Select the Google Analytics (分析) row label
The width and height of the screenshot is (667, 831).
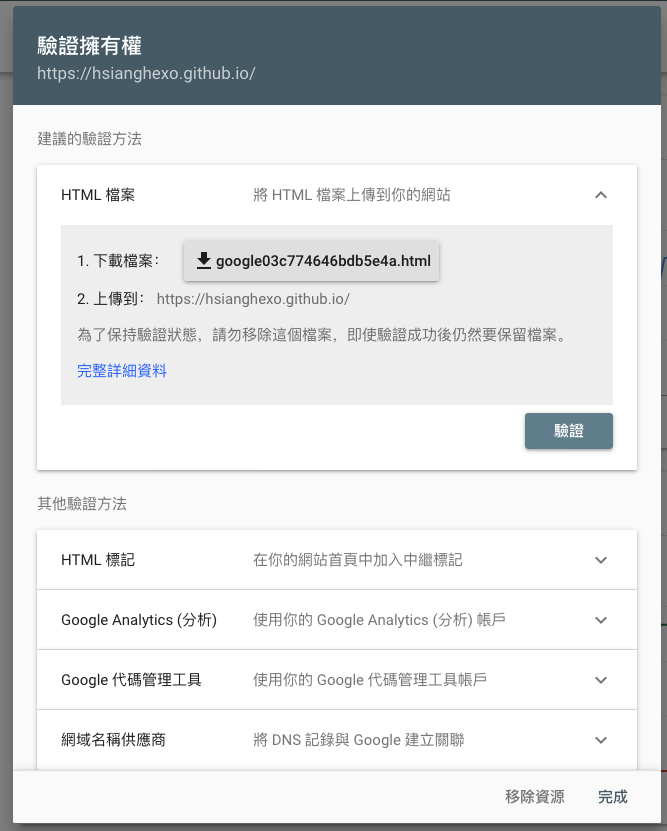pos(139,620)
